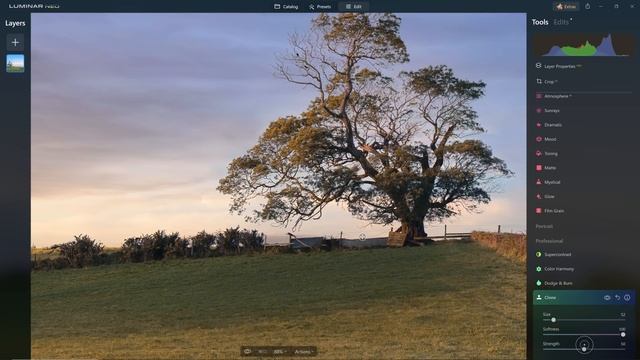The image size is (640, 360).
Task: Click the Matte tool icon
Action: 539,168
